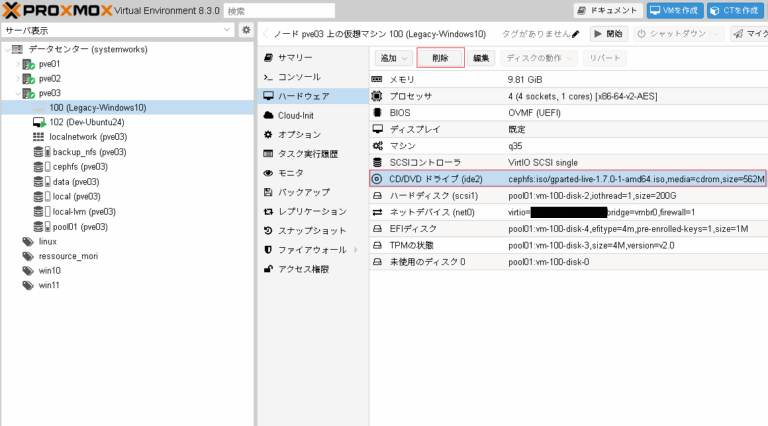
Task: Click the 編集 (Edit) button
Action: 481,58
